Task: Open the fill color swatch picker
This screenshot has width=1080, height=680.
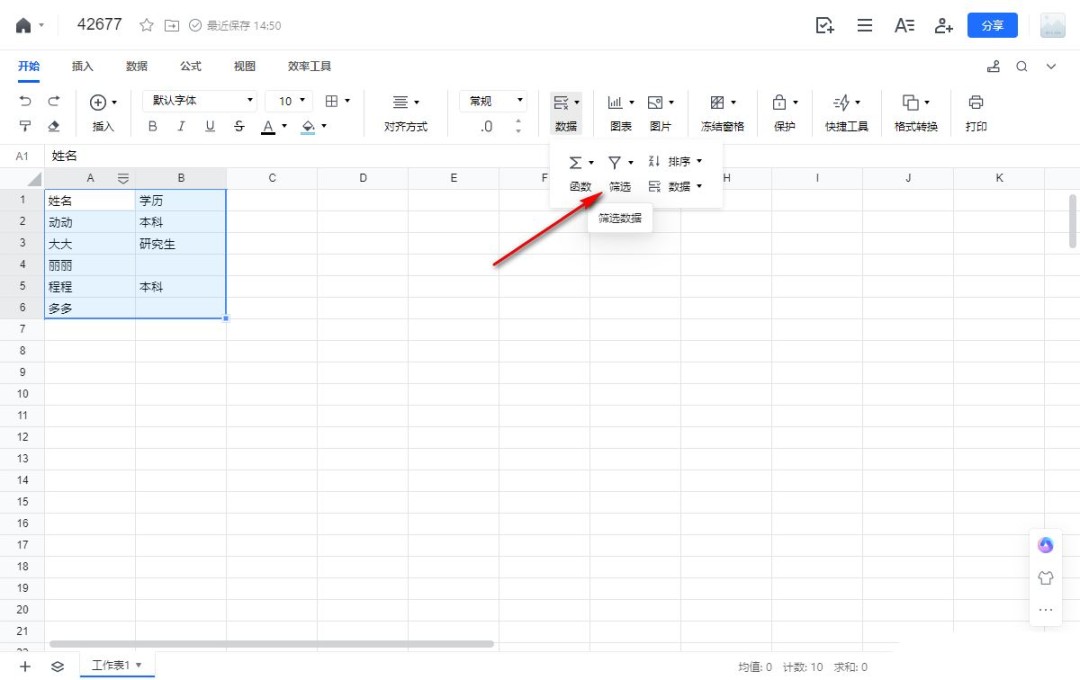Action: coord(310,126)
